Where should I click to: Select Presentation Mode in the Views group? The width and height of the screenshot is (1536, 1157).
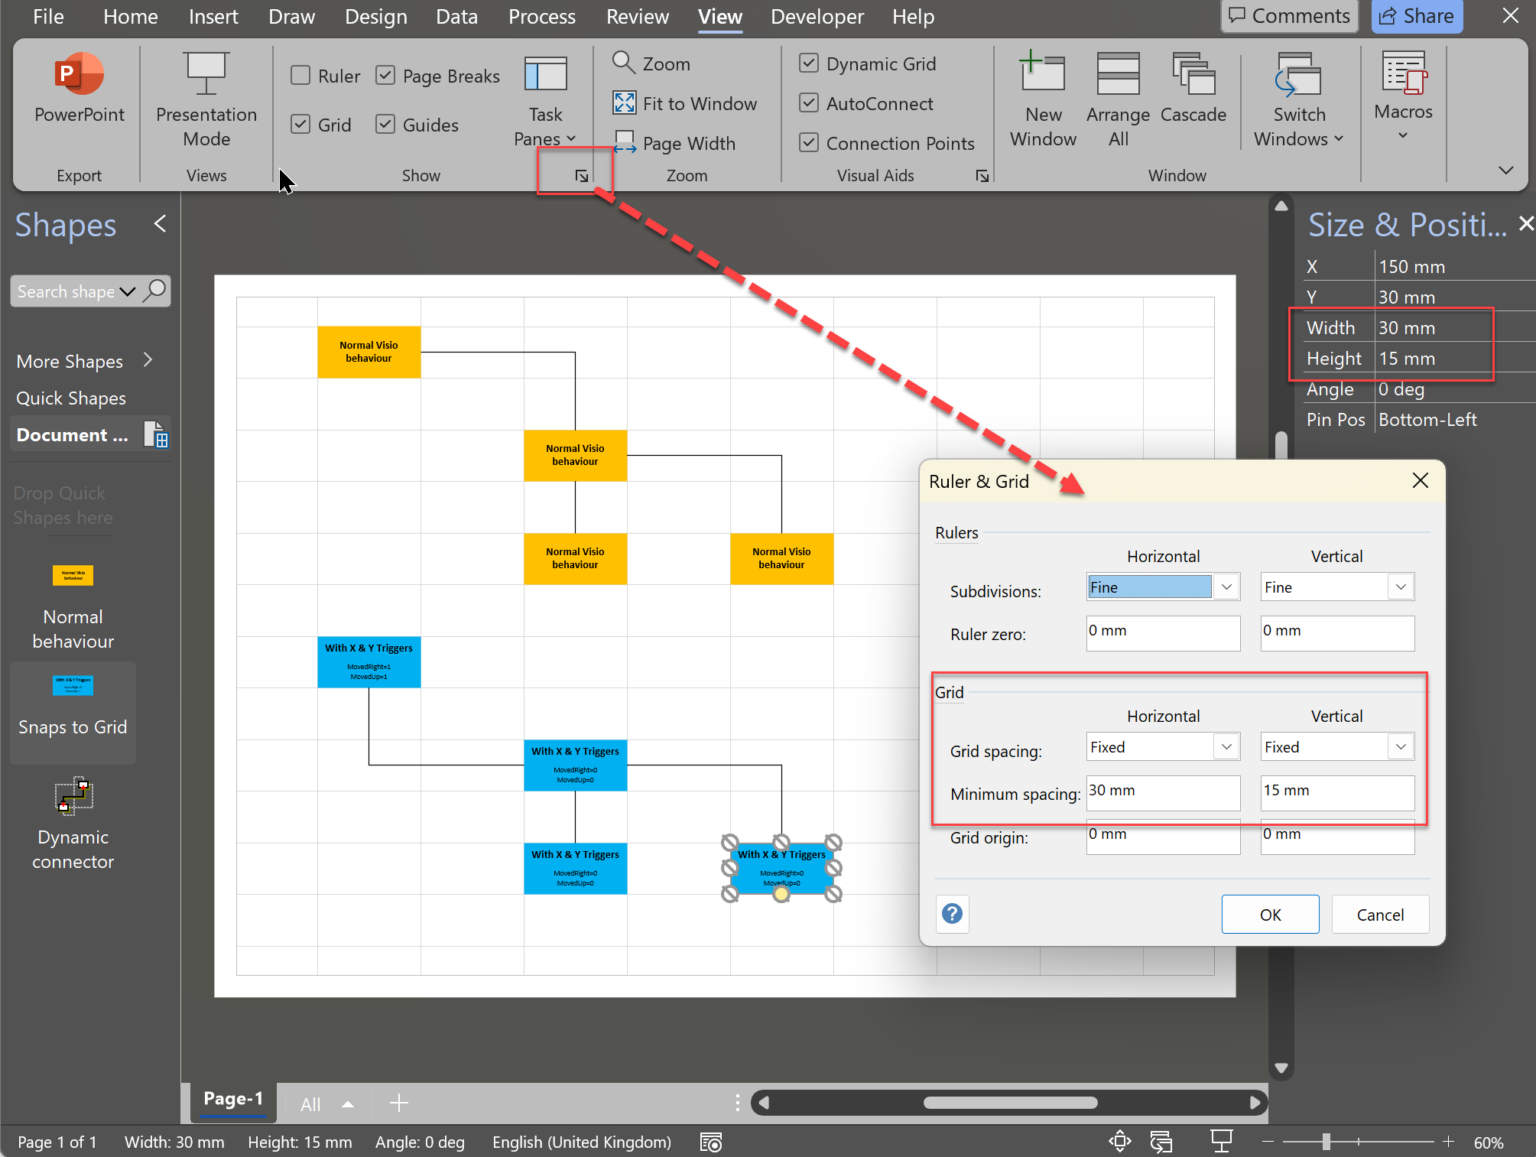click(x=206, y=95)
